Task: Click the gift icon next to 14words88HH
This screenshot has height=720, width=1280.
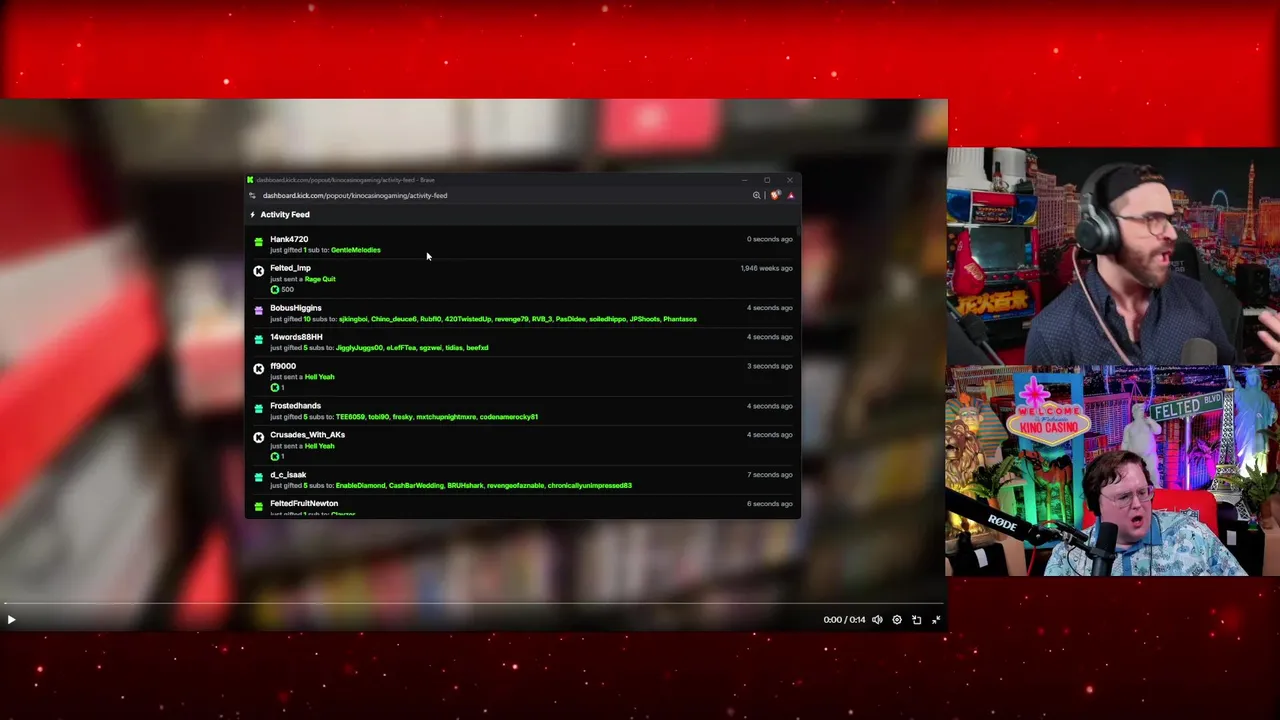Action: [x=259, y=340]
